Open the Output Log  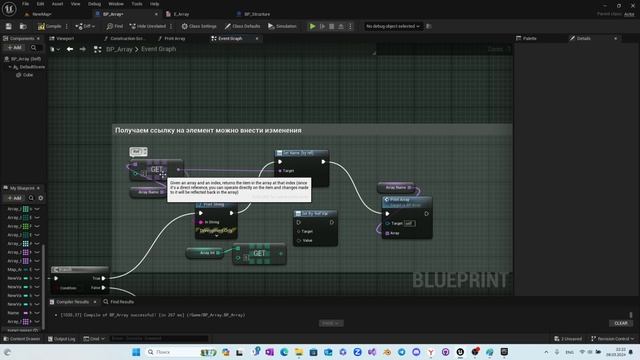click(x=62, y=339)
